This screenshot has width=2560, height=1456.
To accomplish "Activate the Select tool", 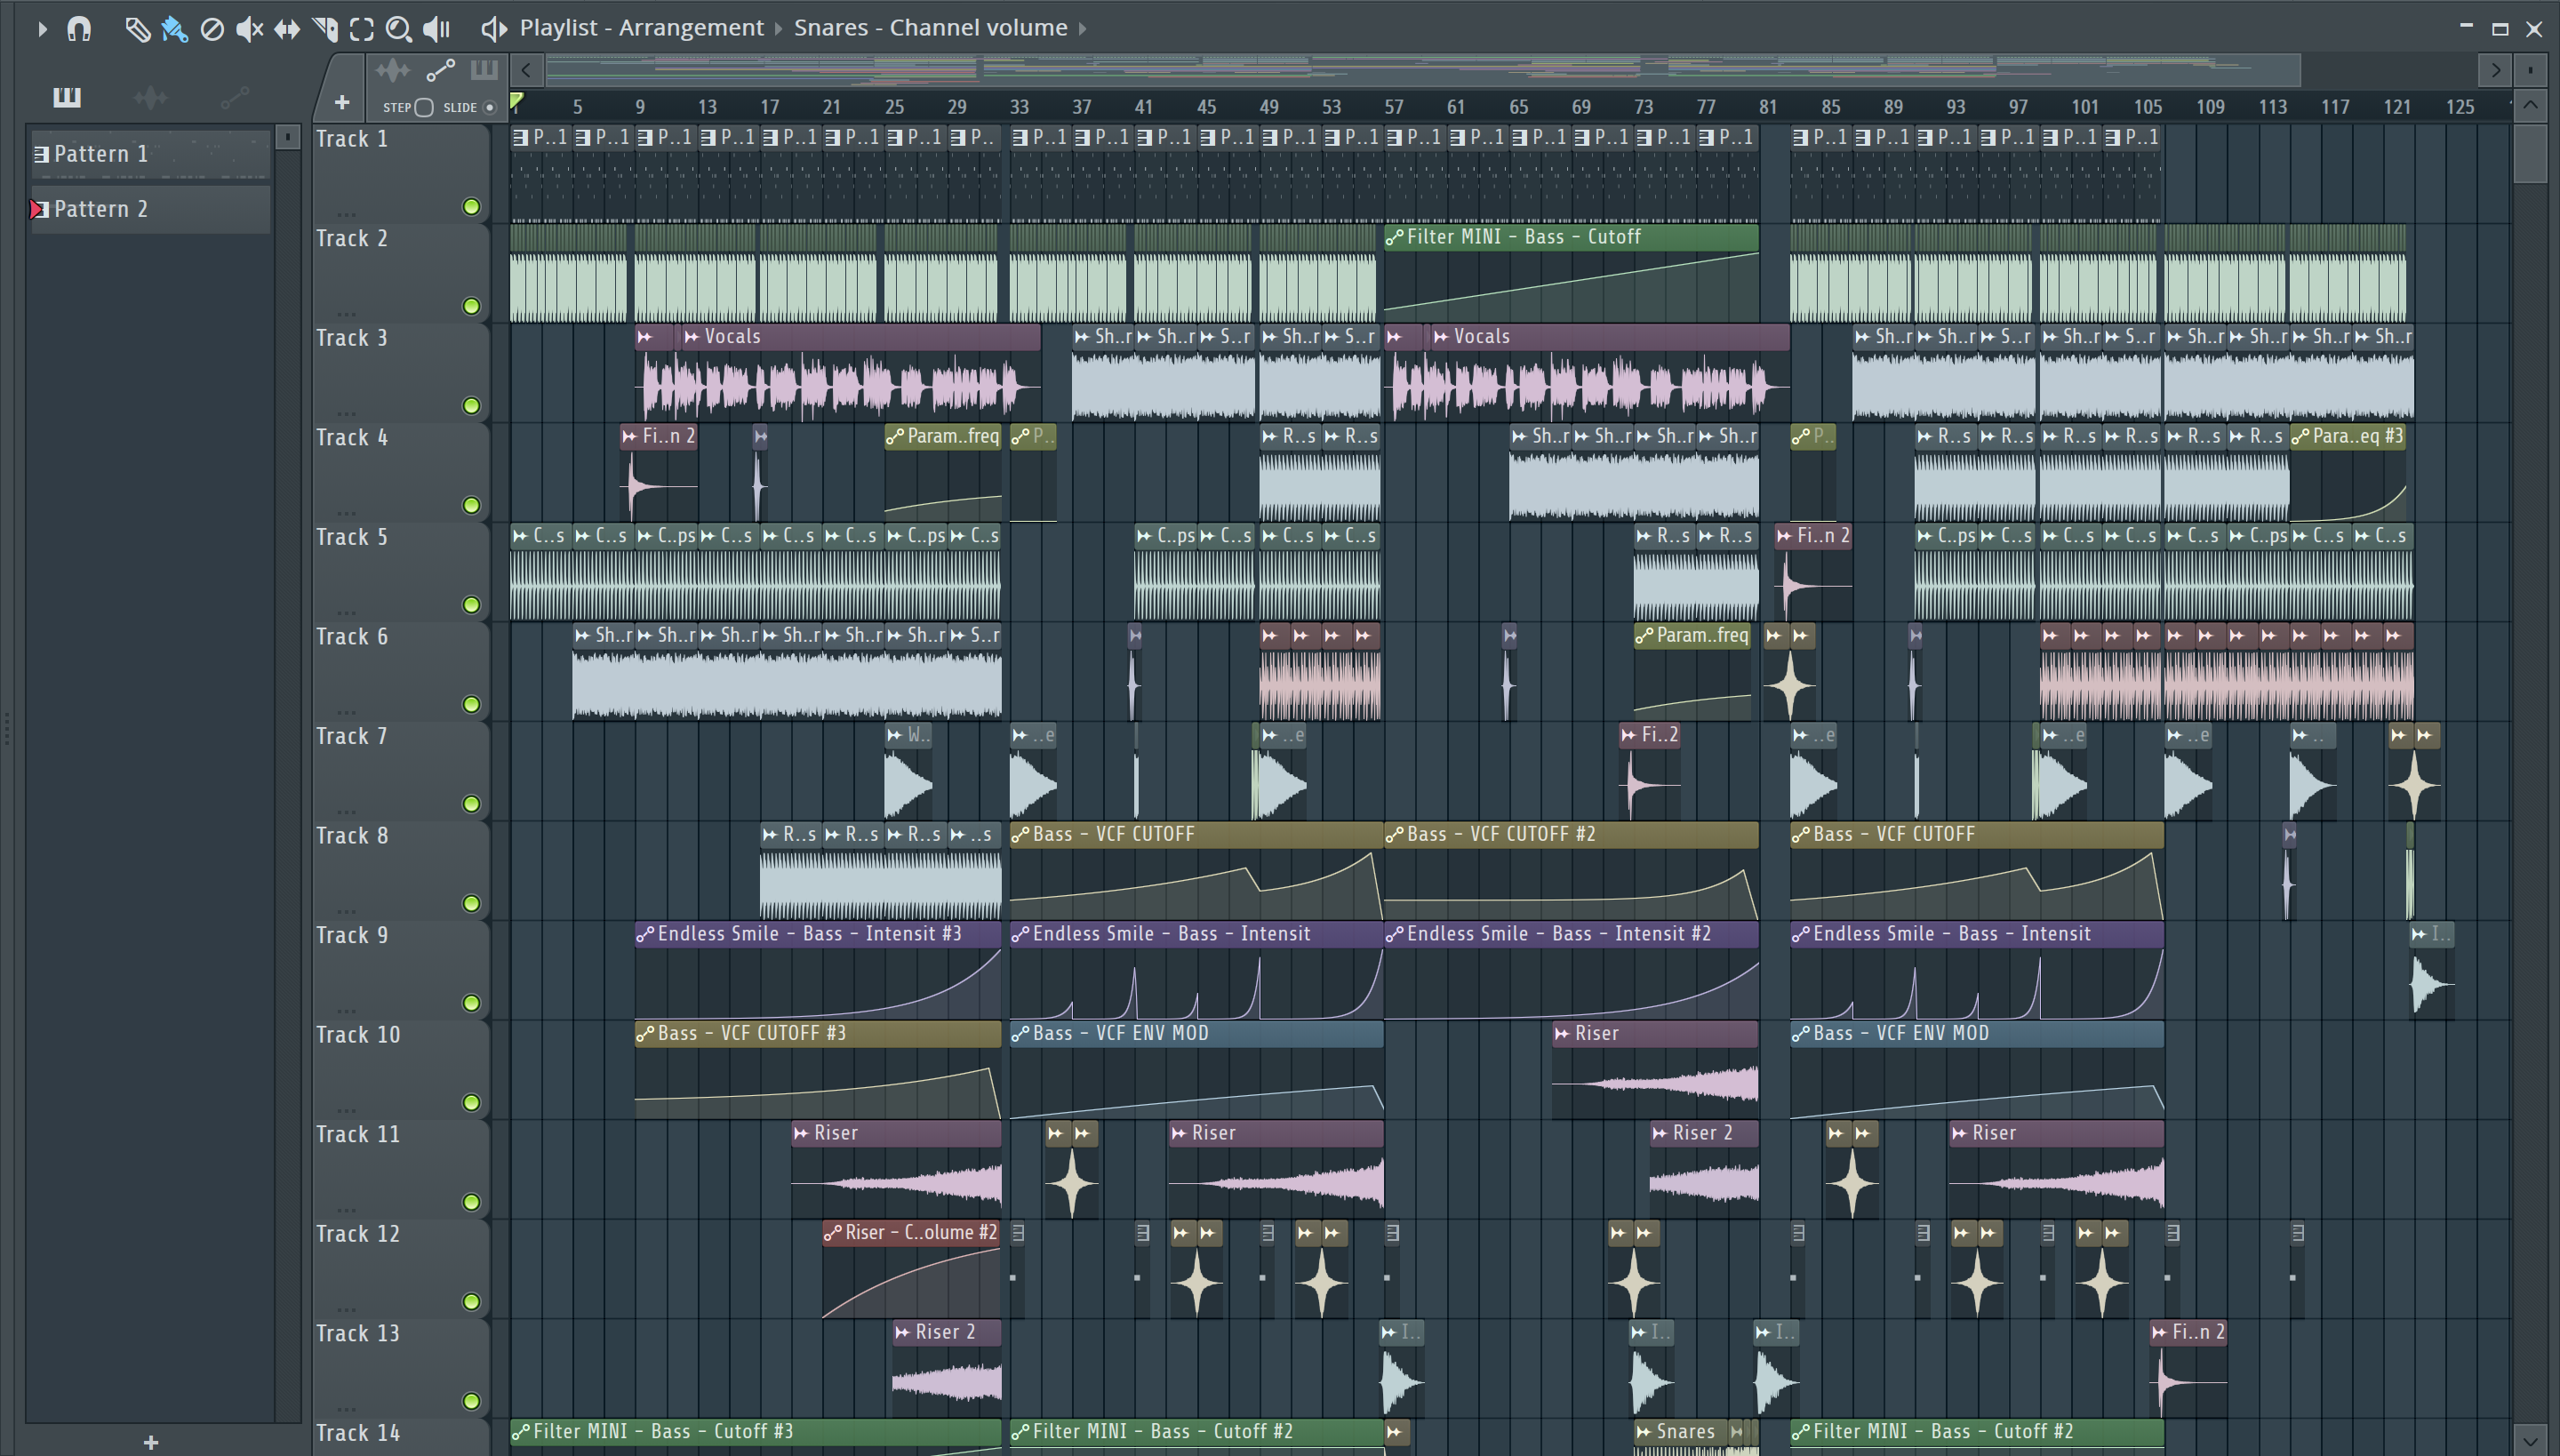I will pyautogui.click(x=362, y=29).
